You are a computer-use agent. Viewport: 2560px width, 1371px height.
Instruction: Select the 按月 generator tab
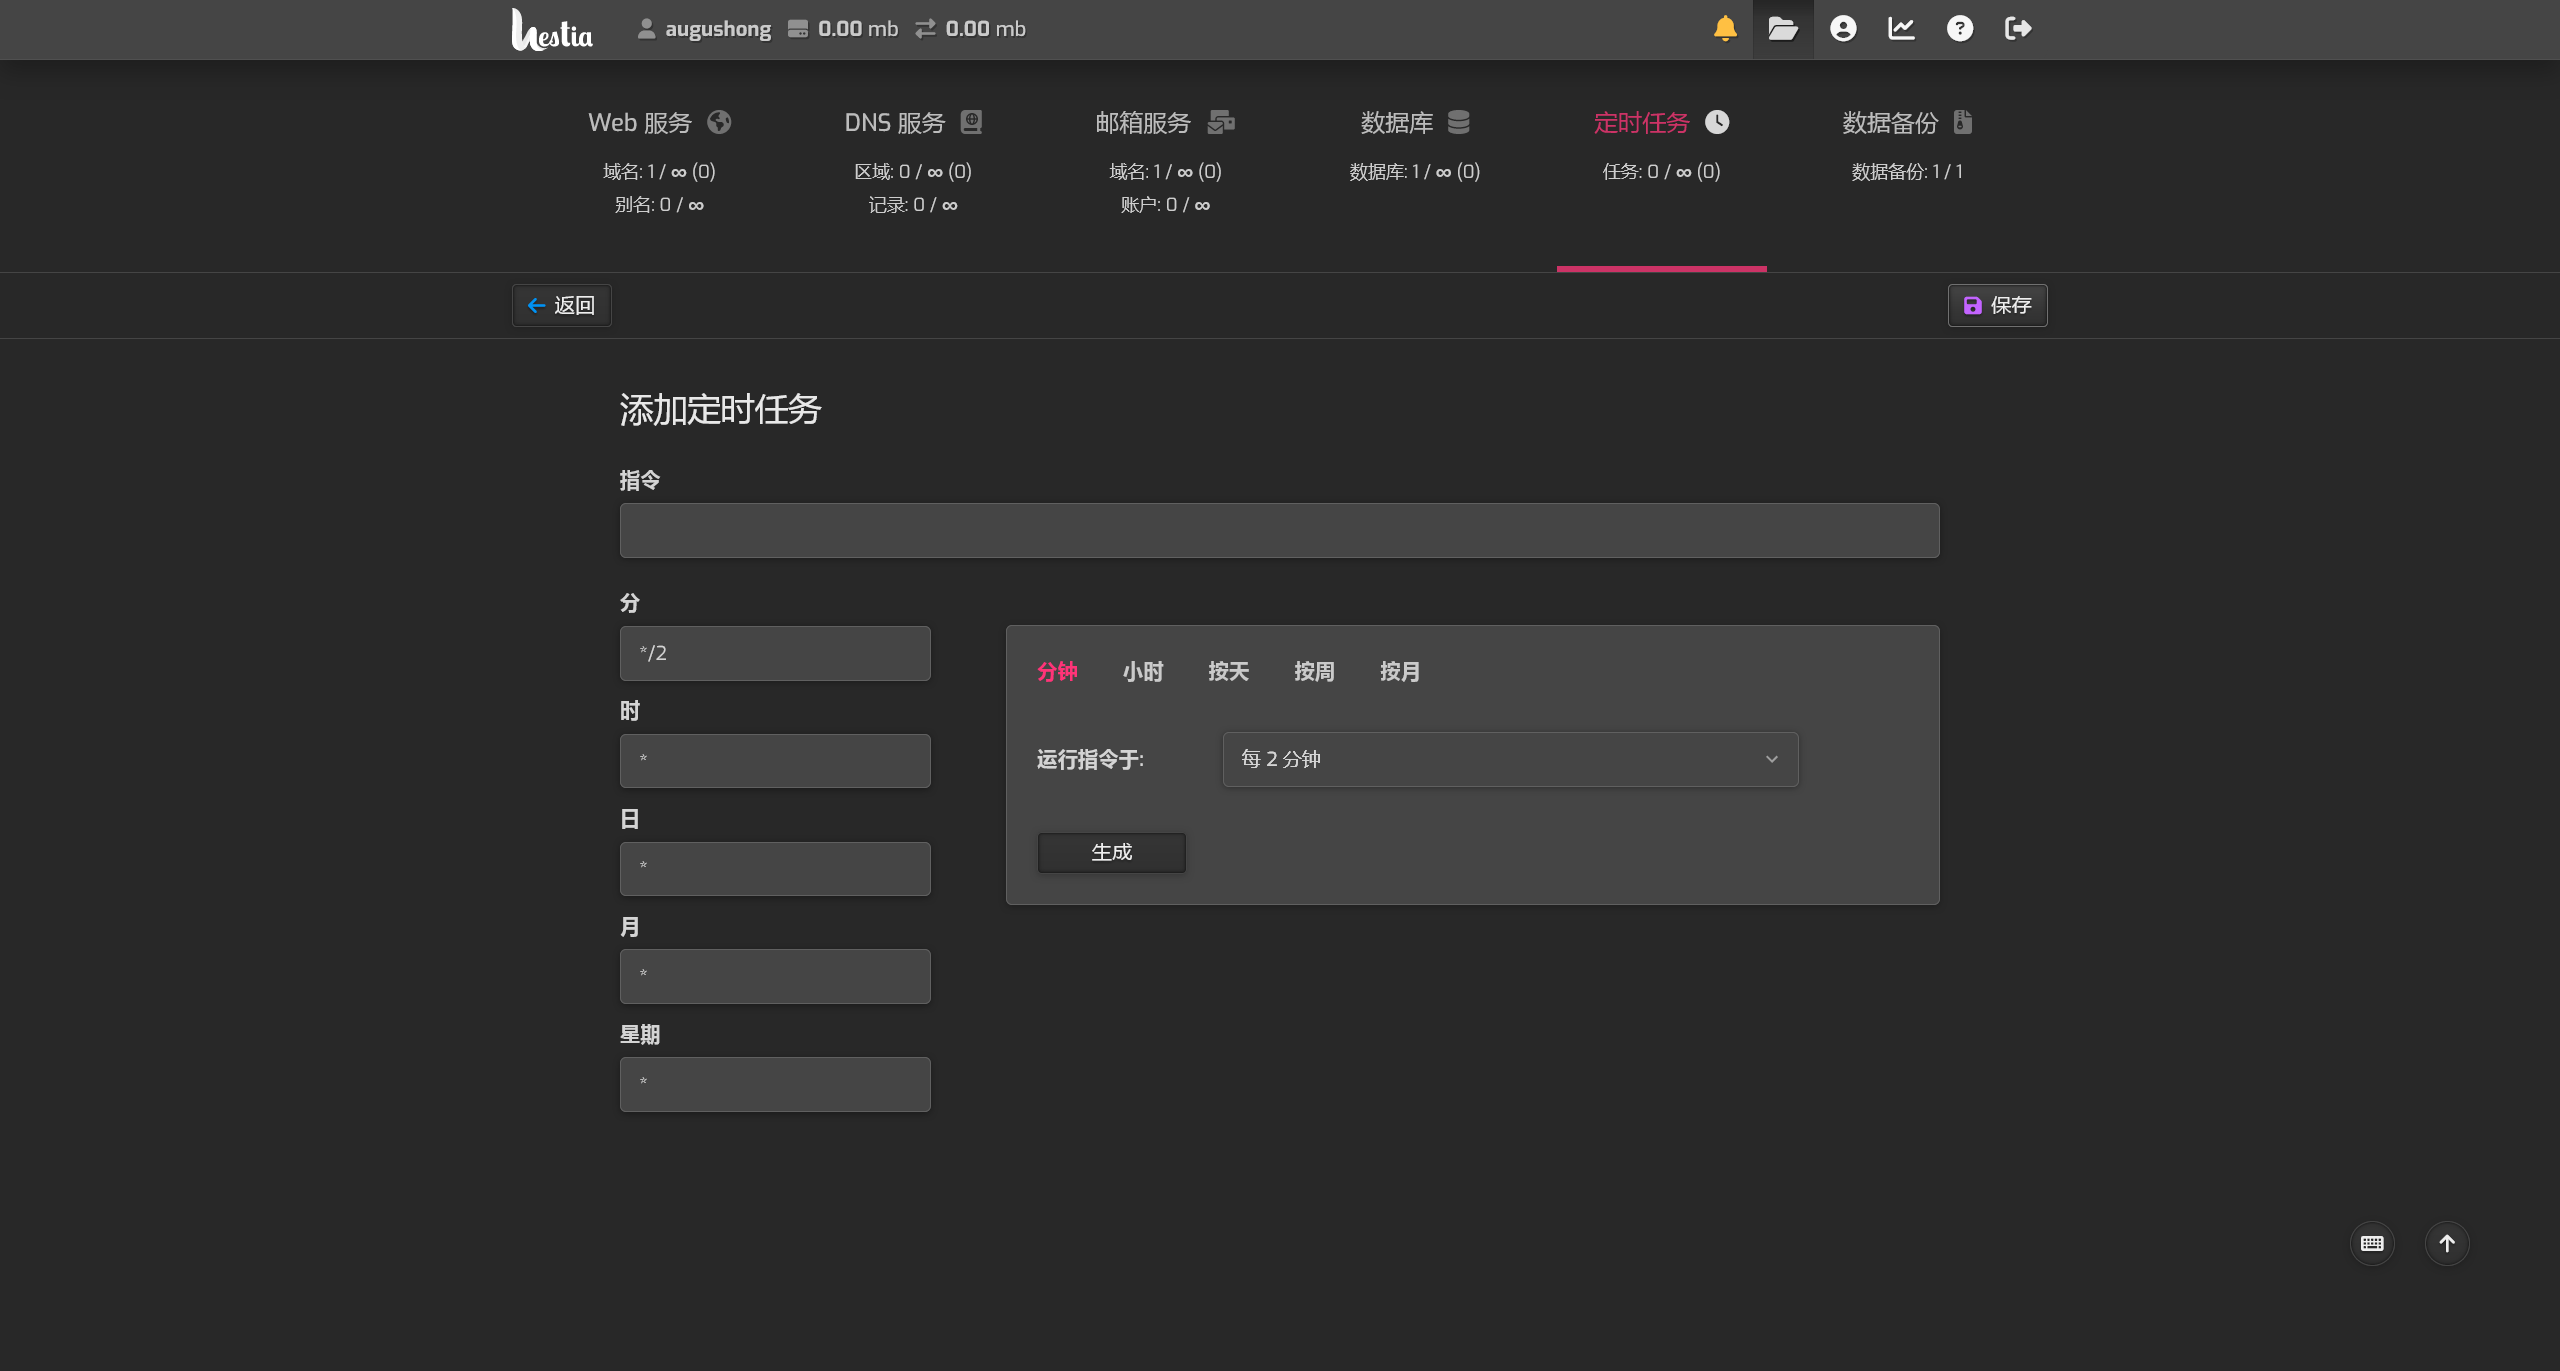(1399, 672)
